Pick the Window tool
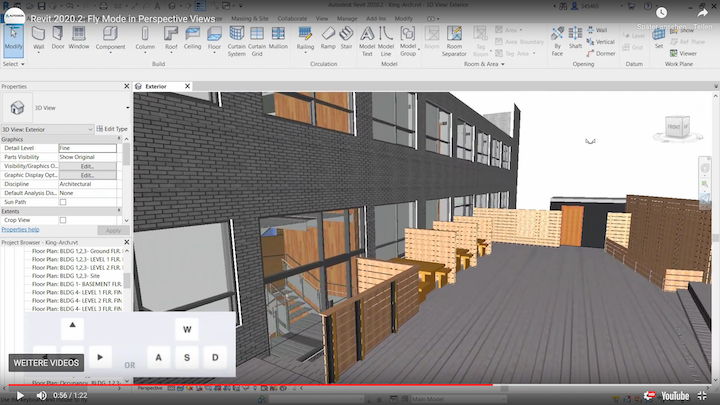Screen dimensions: 720x405 [79, 38]
